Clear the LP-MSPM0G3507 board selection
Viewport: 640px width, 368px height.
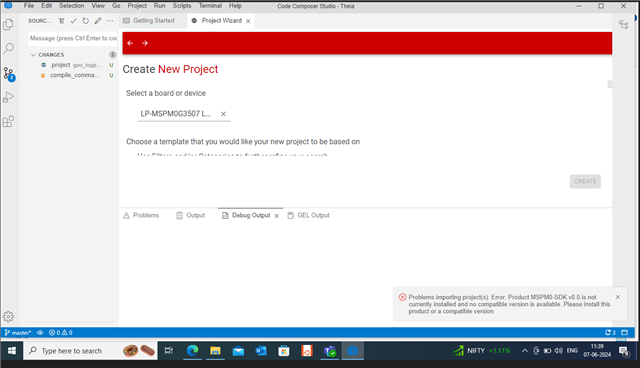[223, 114]
